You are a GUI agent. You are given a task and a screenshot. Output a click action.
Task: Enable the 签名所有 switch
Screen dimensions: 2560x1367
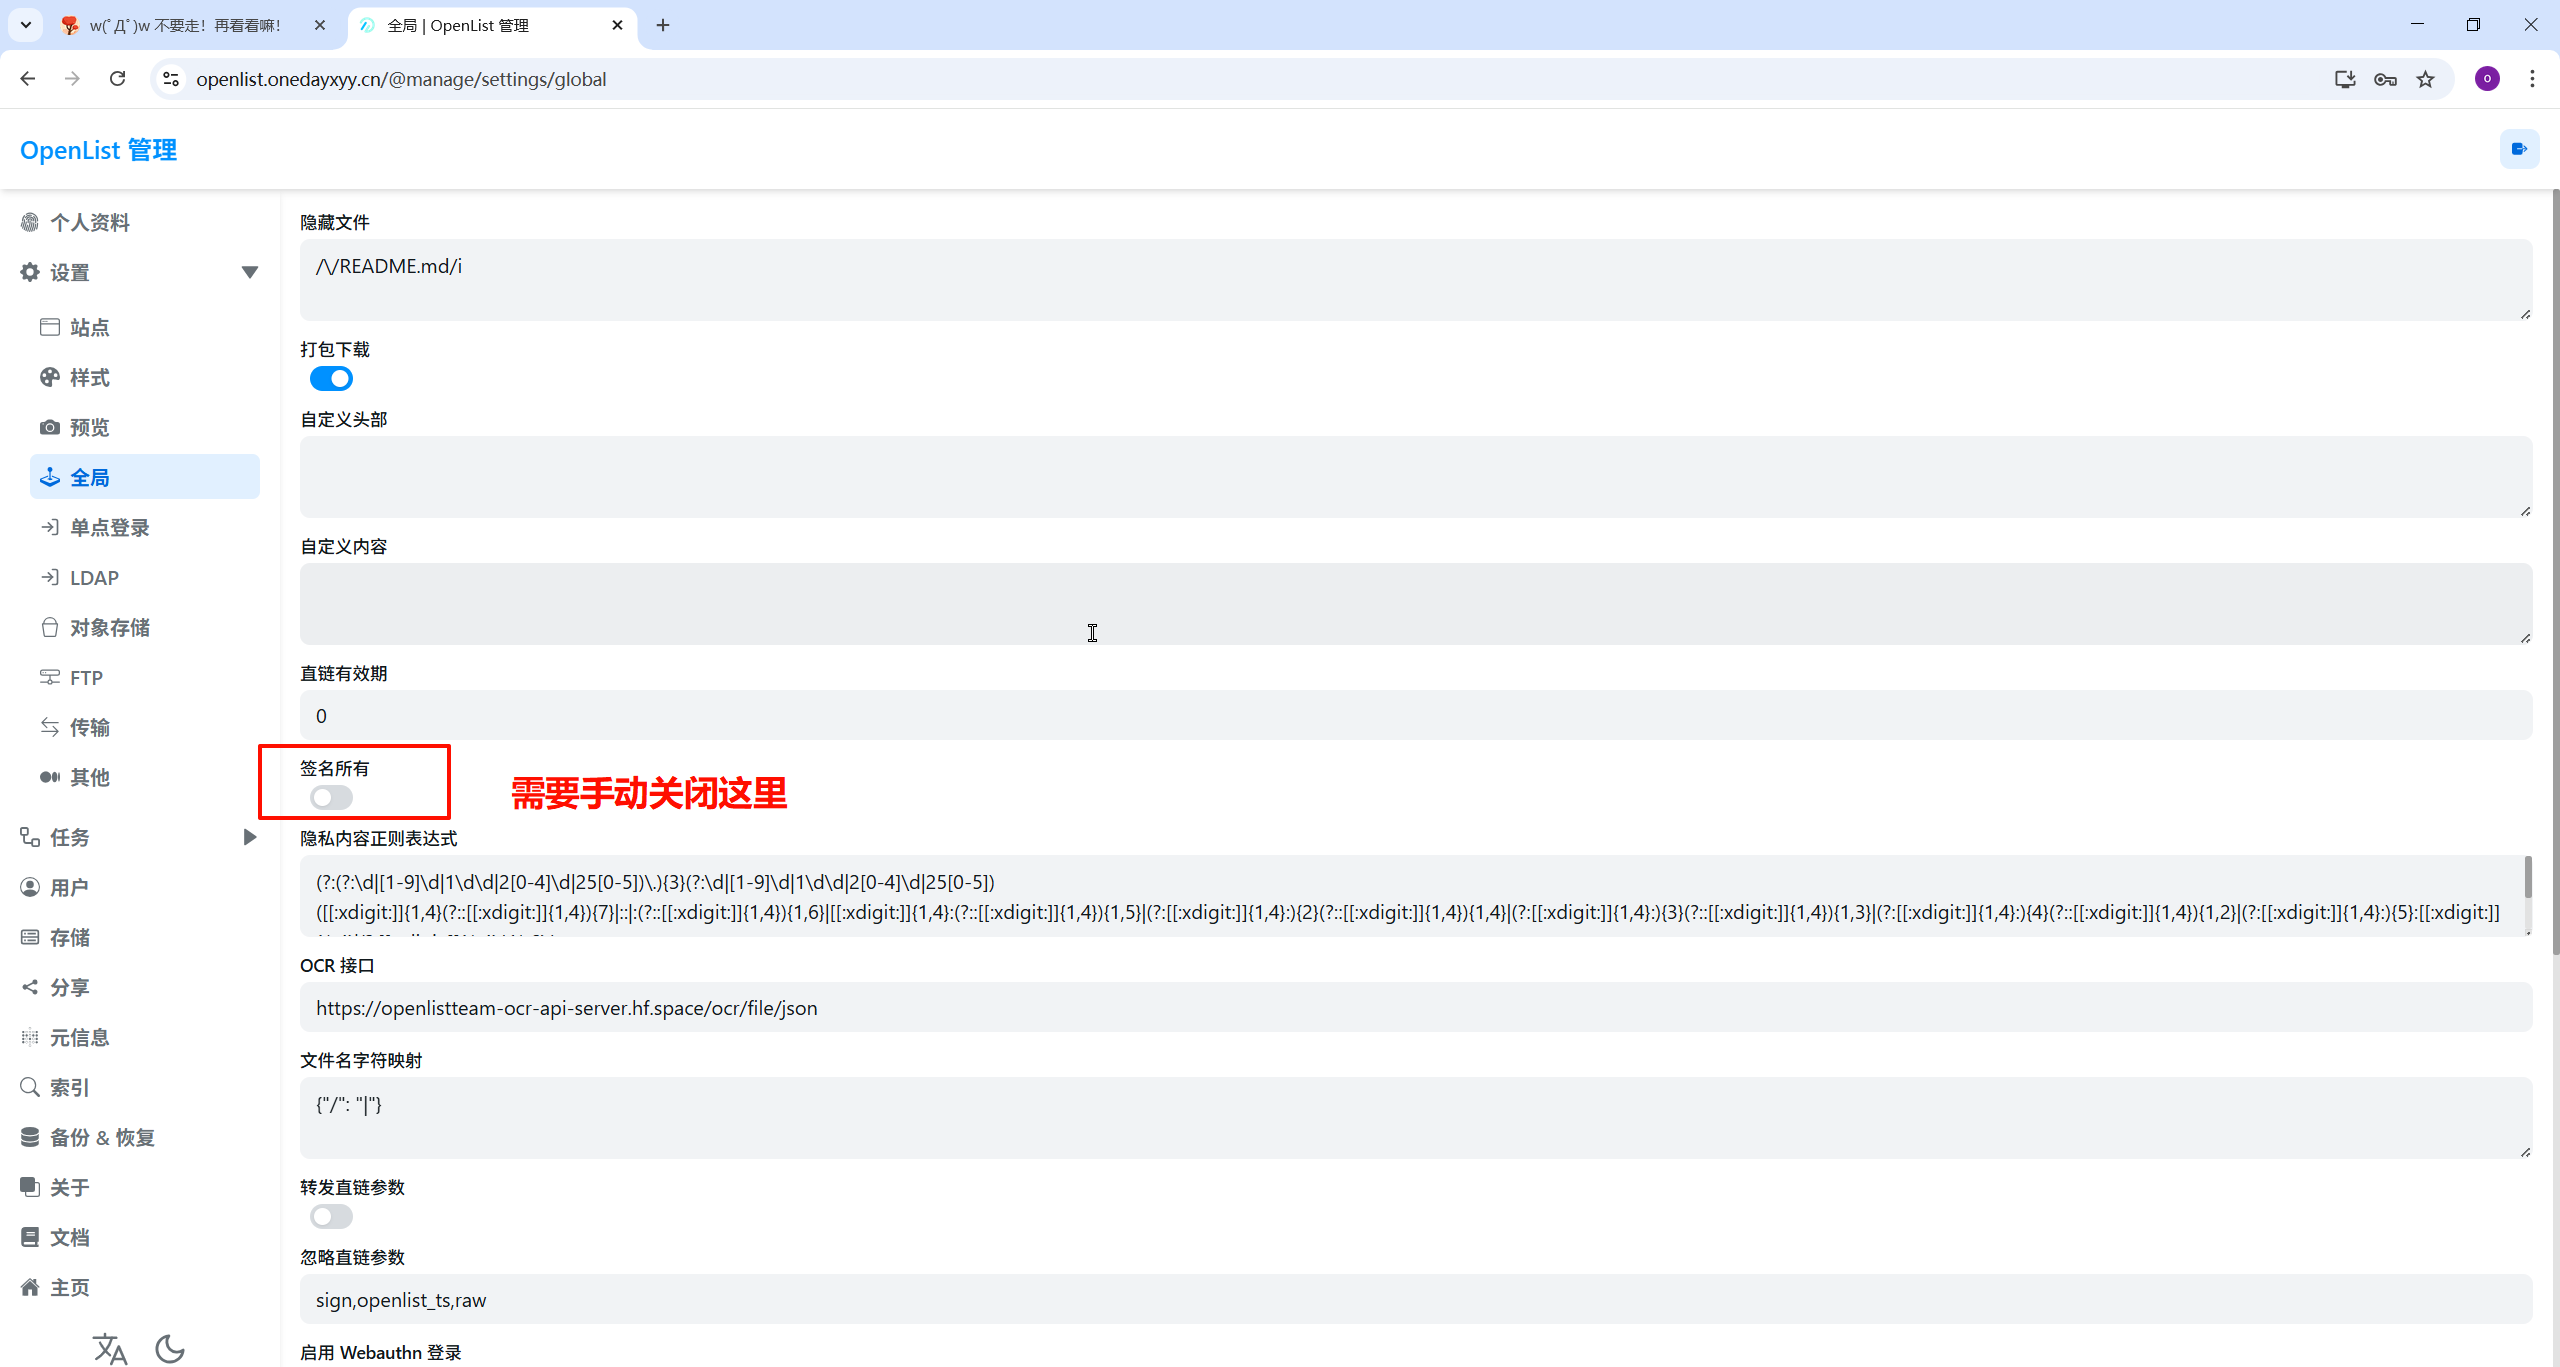coord(331,797)
